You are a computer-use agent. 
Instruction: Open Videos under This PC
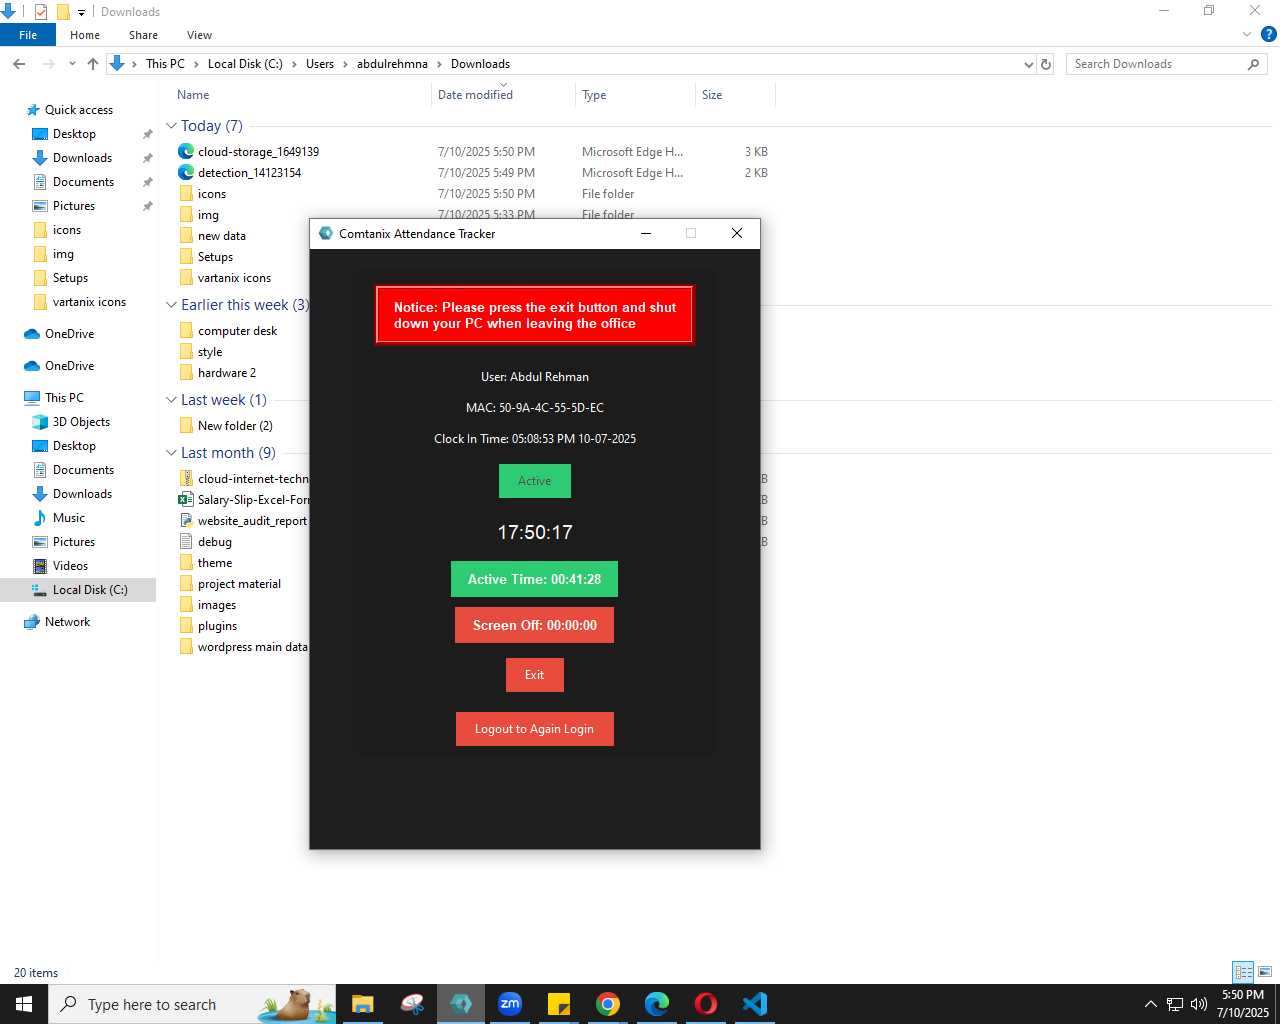coord(70,566)
